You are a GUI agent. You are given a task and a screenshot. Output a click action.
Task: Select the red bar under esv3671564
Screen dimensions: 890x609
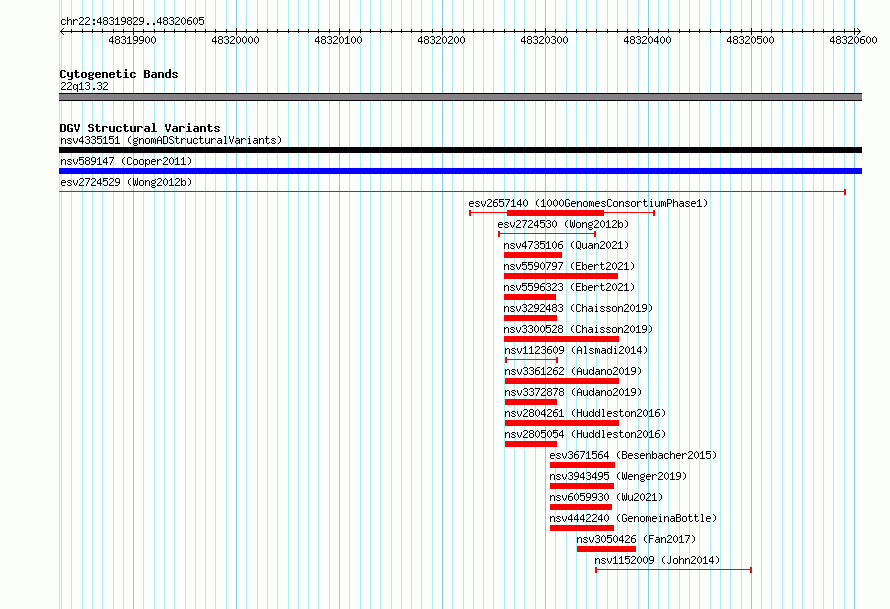[x=582, y=465]
